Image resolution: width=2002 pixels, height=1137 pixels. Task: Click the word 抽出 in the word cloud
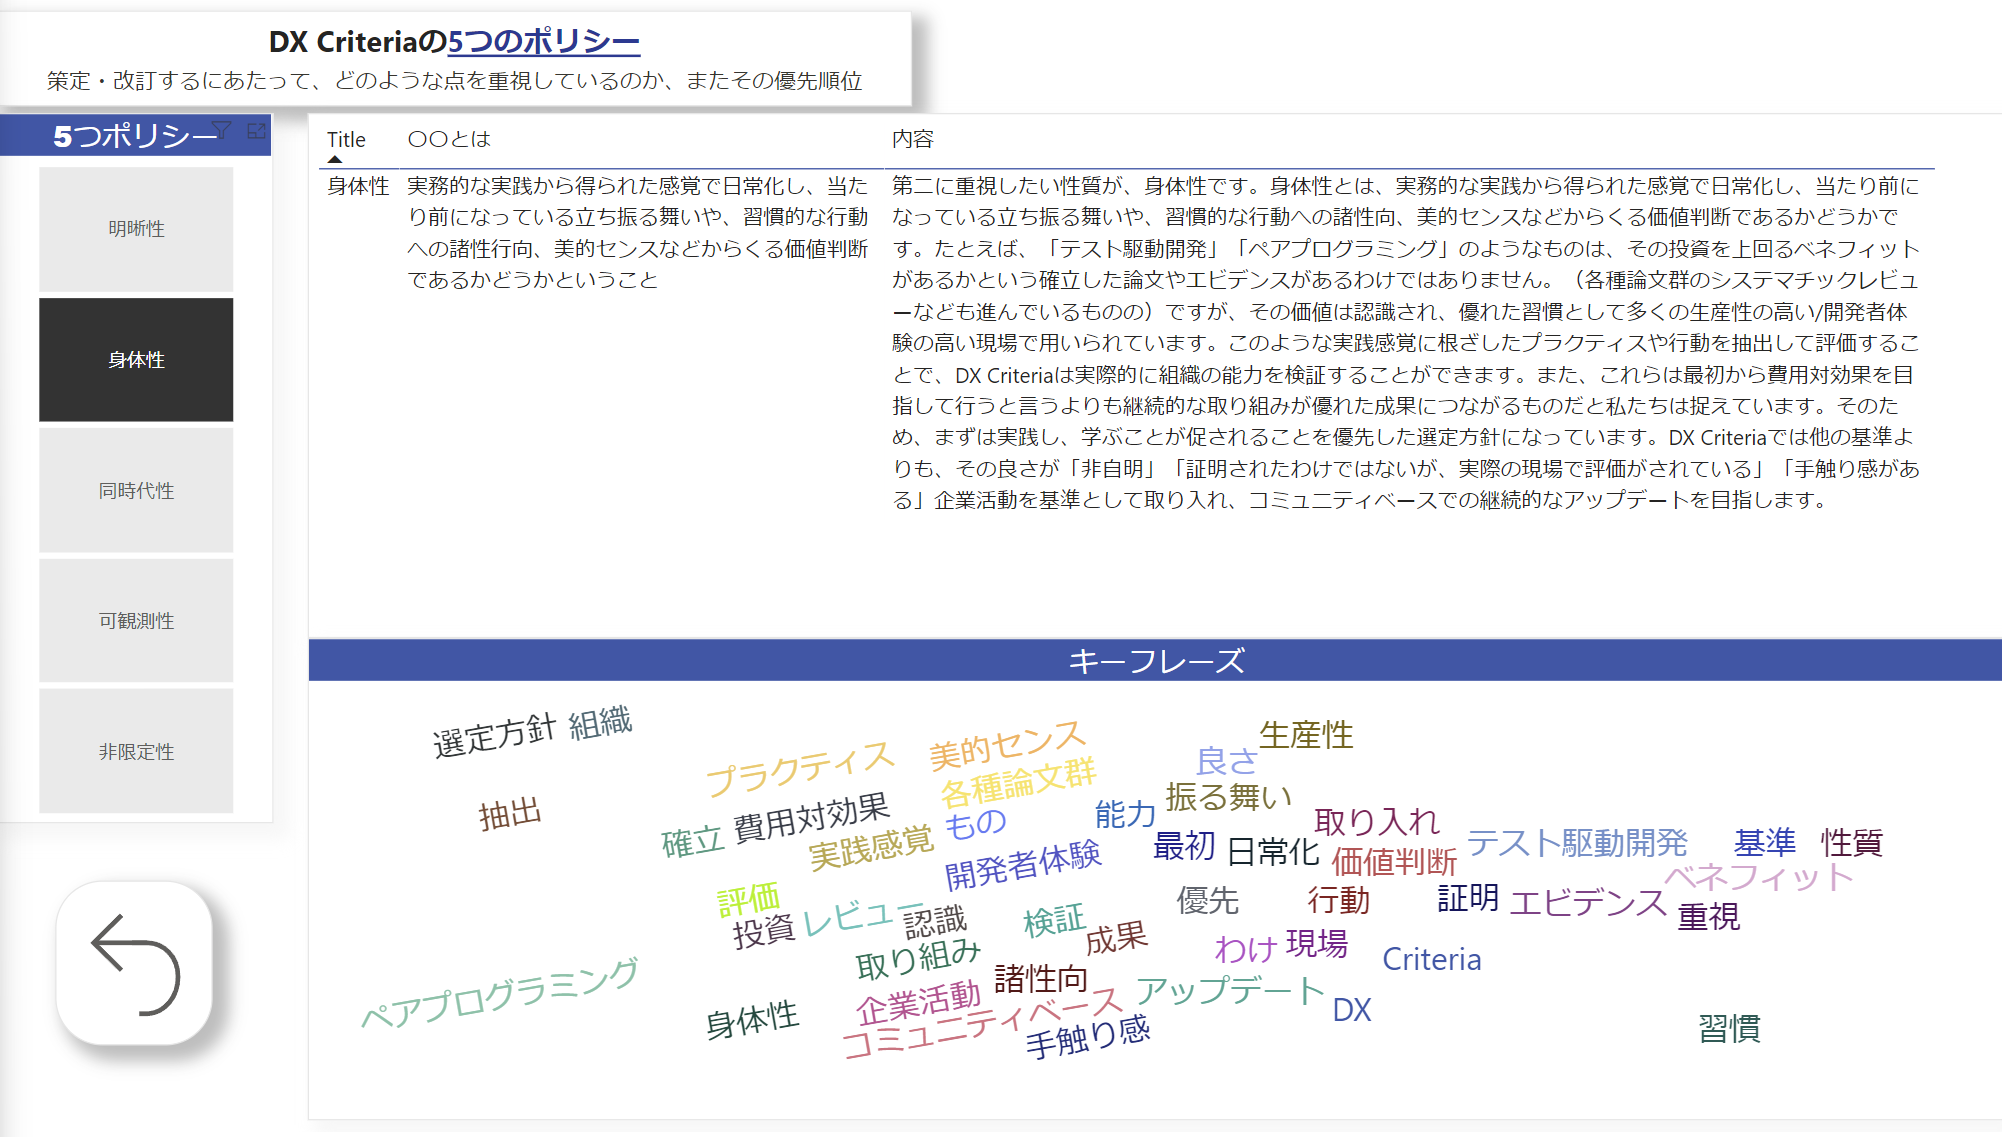pos(510,814)
